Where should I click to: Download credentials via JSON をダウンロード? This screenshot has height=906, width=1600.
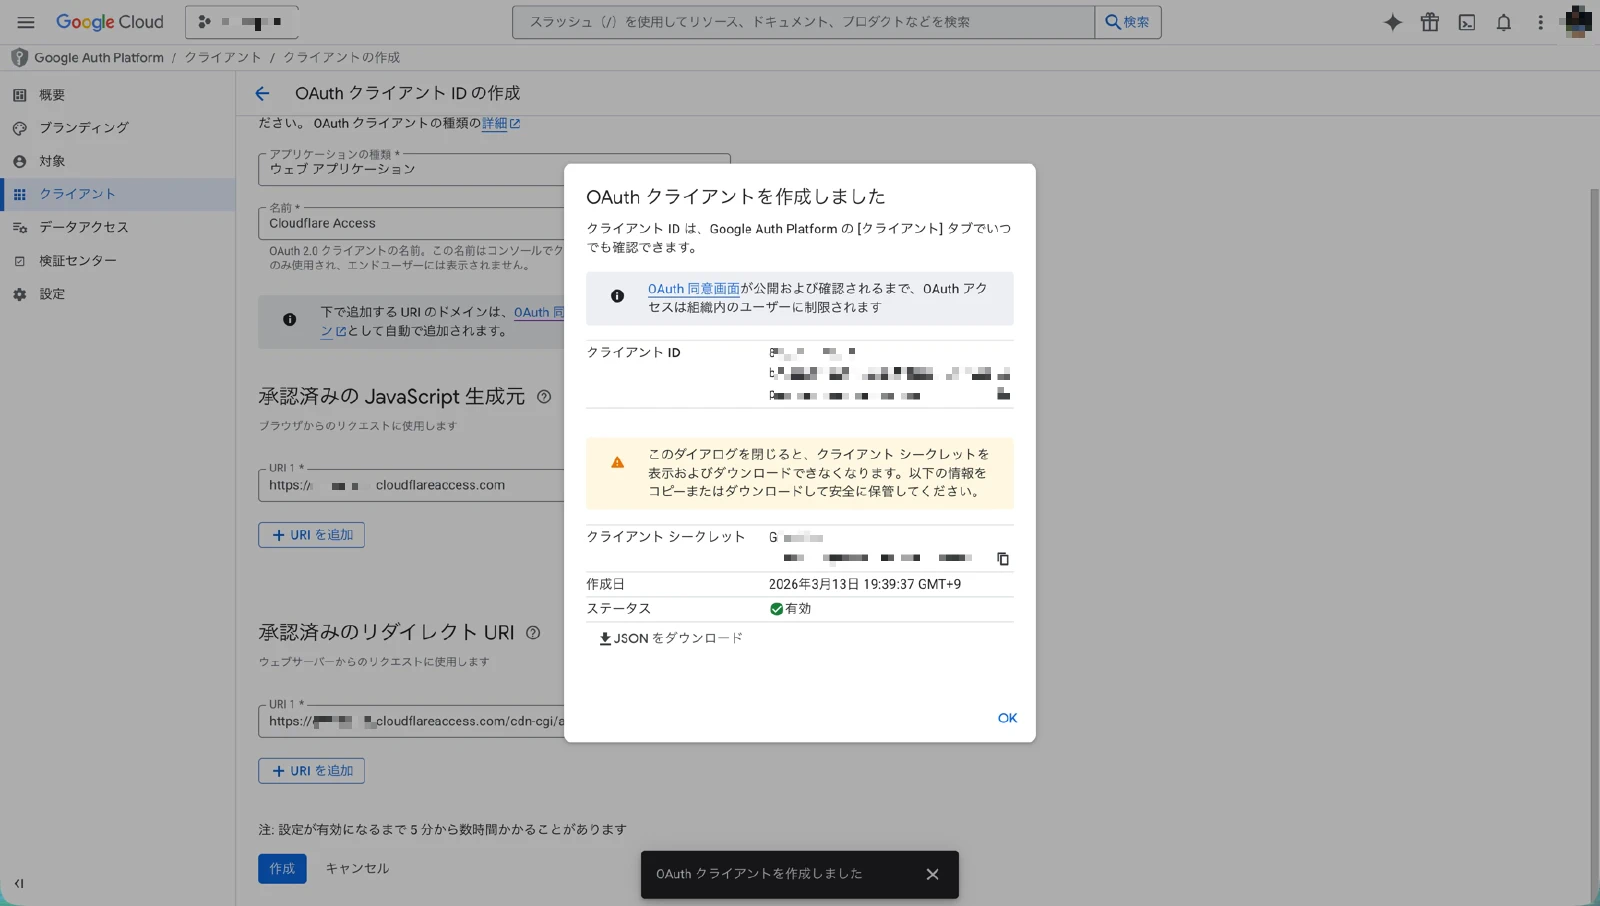[669, 637]
